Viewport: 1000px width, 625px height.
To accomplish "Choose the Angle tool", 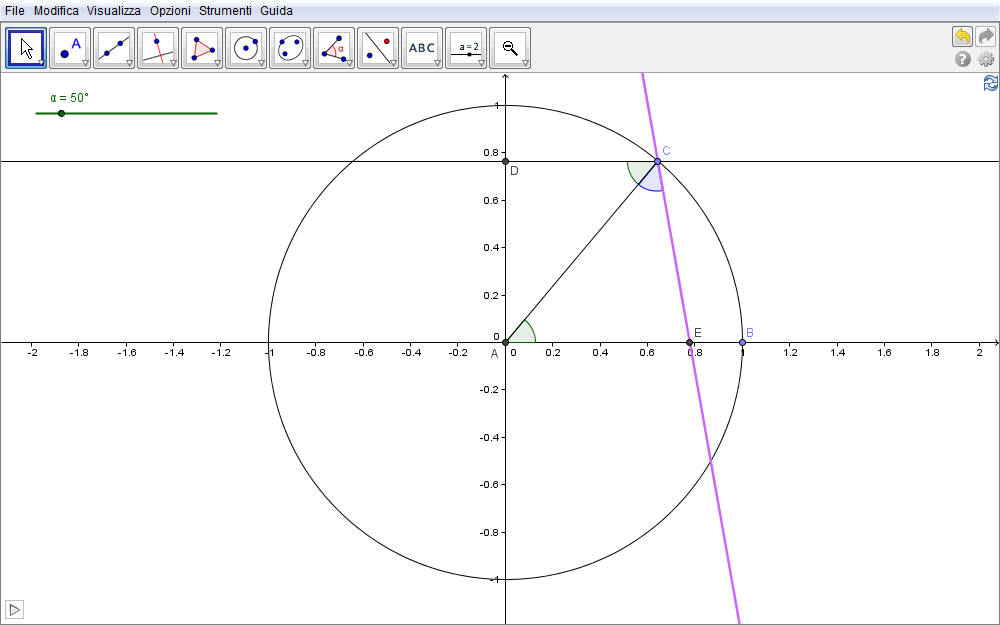I will pyautogui.click(x=334, y=48).
